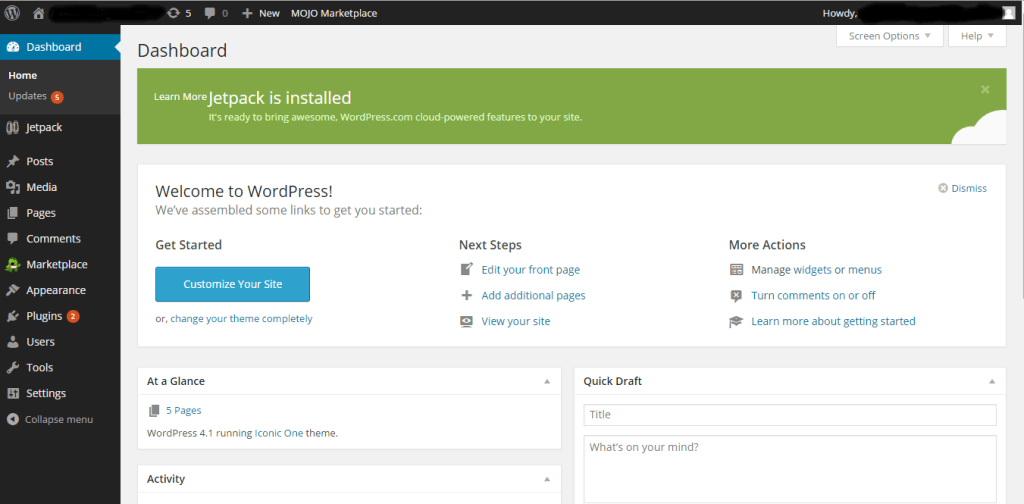Collapse the Quick Draft widget
1024x504 pixels.
coord(991,381)
